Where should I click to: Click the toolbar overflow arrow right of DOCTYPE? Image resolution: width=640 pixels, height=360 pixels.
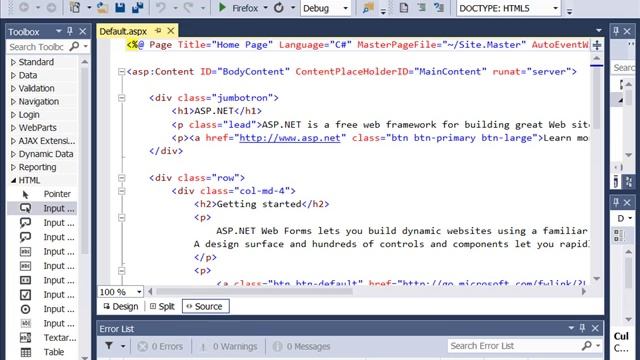tap(569, 11)
